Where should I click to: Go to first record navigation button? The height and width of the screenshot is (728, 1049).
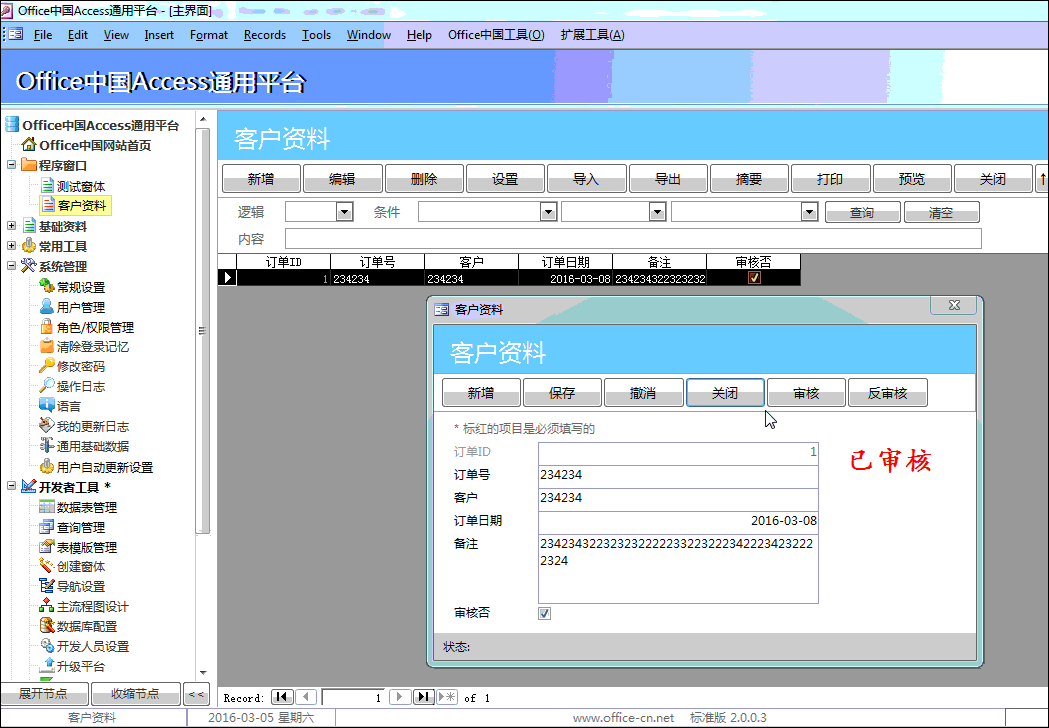[x=282, y=697]
